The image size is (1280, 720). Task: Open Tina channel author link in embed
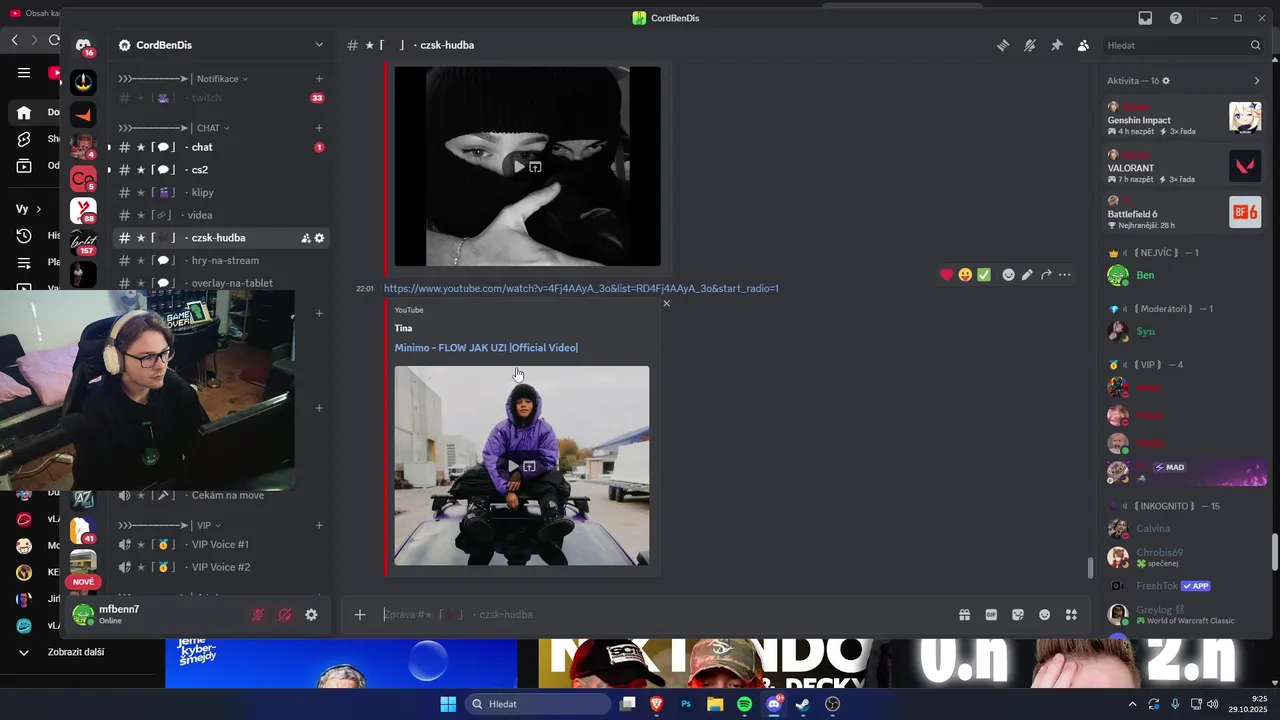[403, 328]
